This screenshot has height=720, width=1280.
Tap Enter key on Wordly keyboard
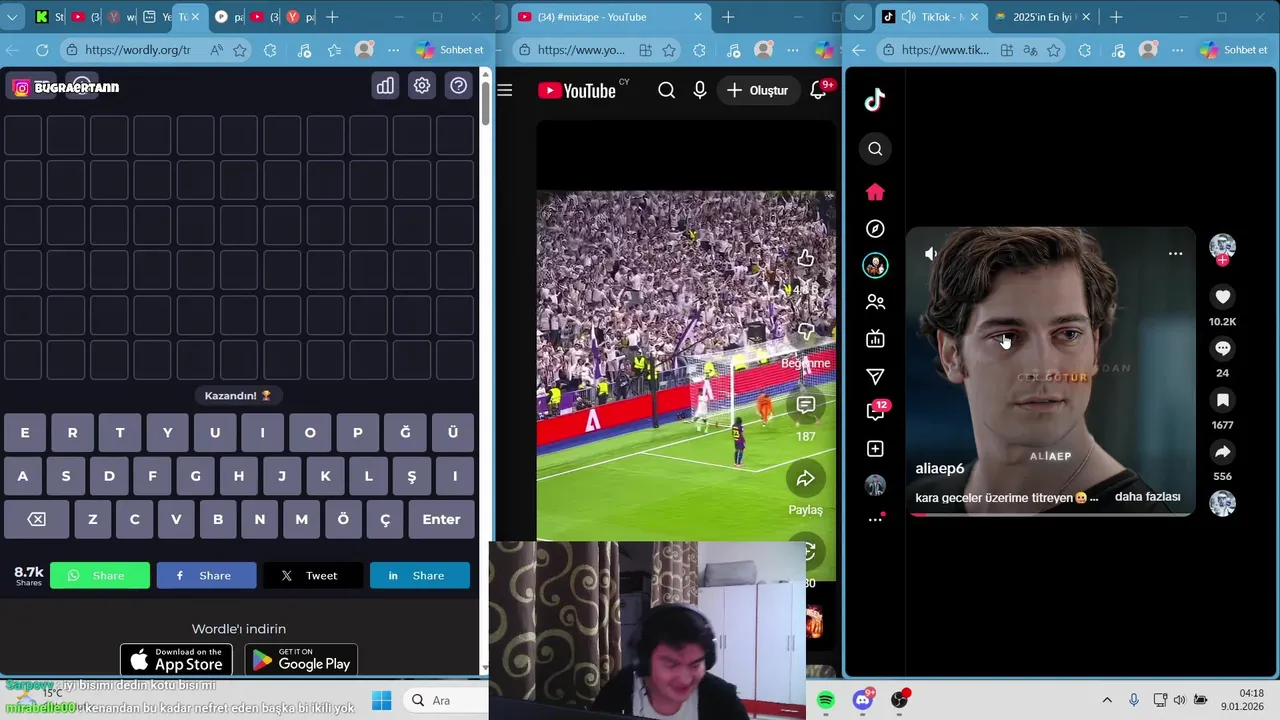(441, 519)
